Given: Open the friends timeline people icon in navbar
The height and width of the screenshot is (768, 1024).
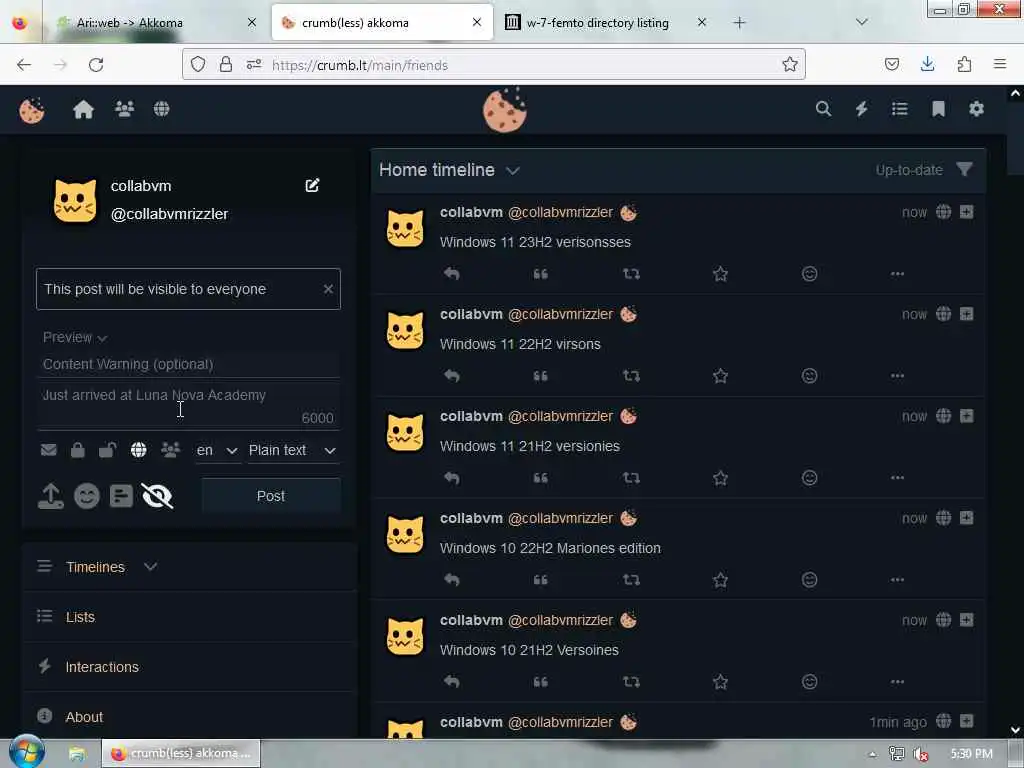Looking at the screenshot, I should [x=124, y=109].
